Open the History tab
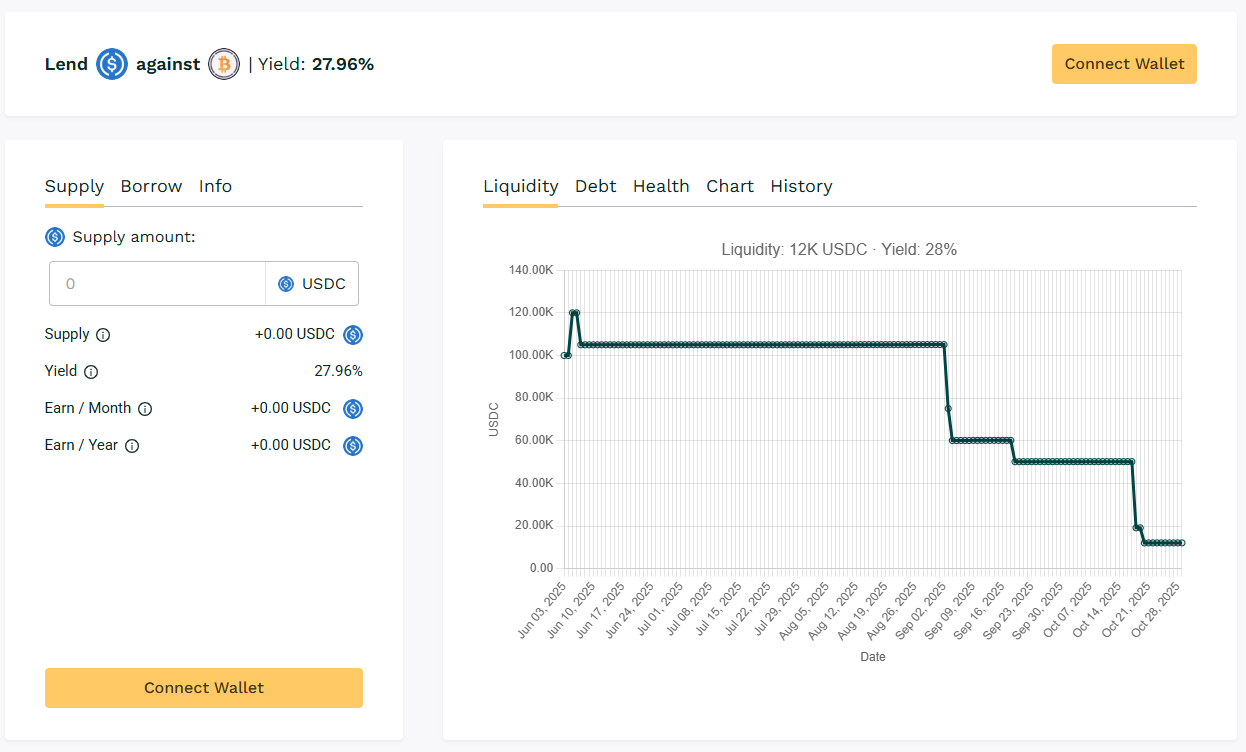This screenshot has width=1246, height=752. 801,186
